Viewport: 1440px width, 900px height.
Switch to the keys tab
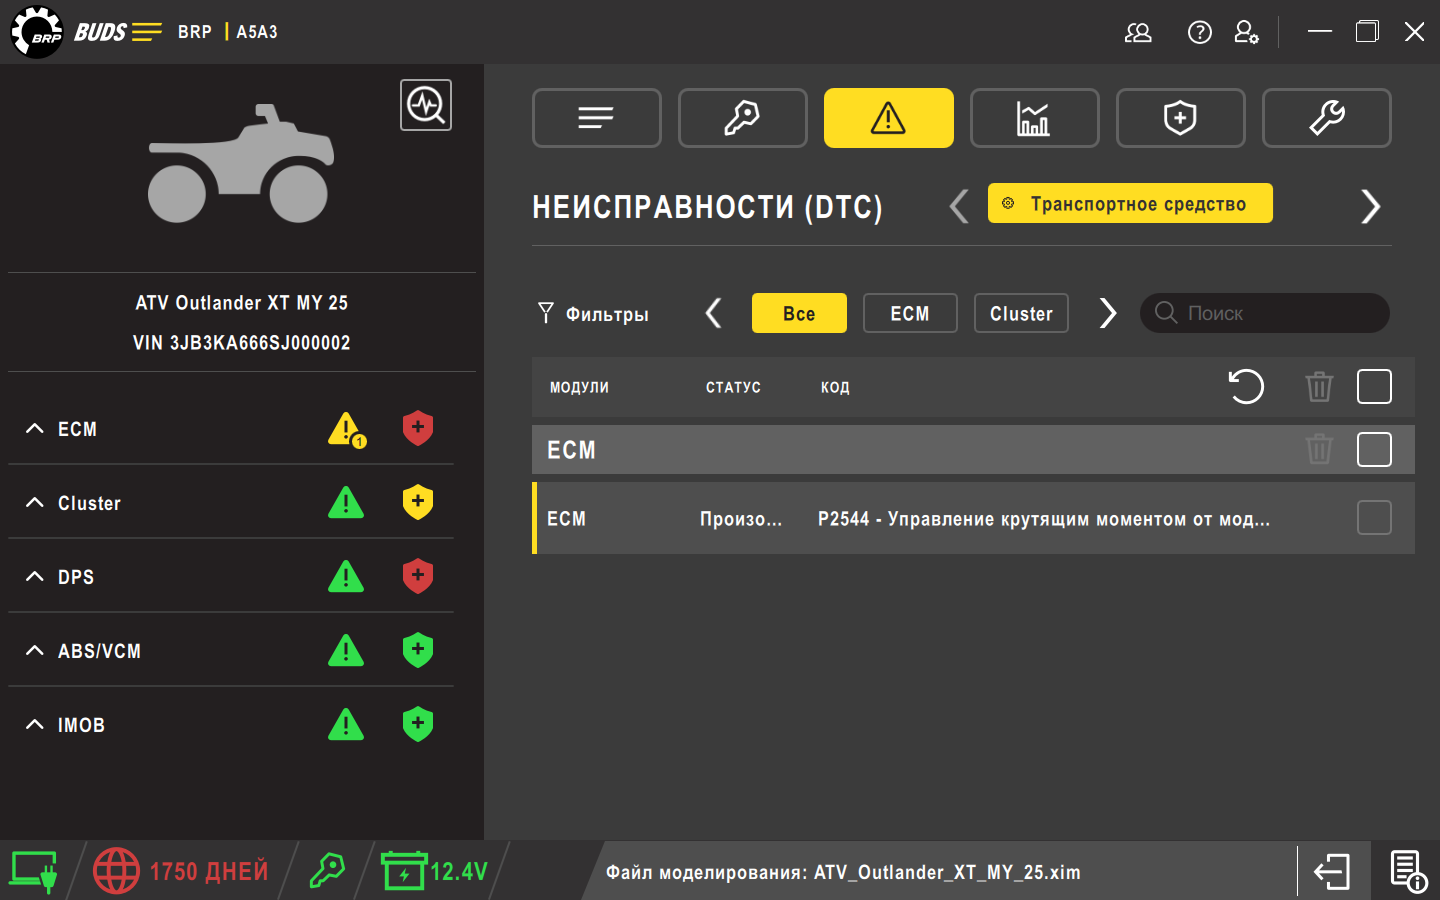pyautogui.click(x=743, y=118)
